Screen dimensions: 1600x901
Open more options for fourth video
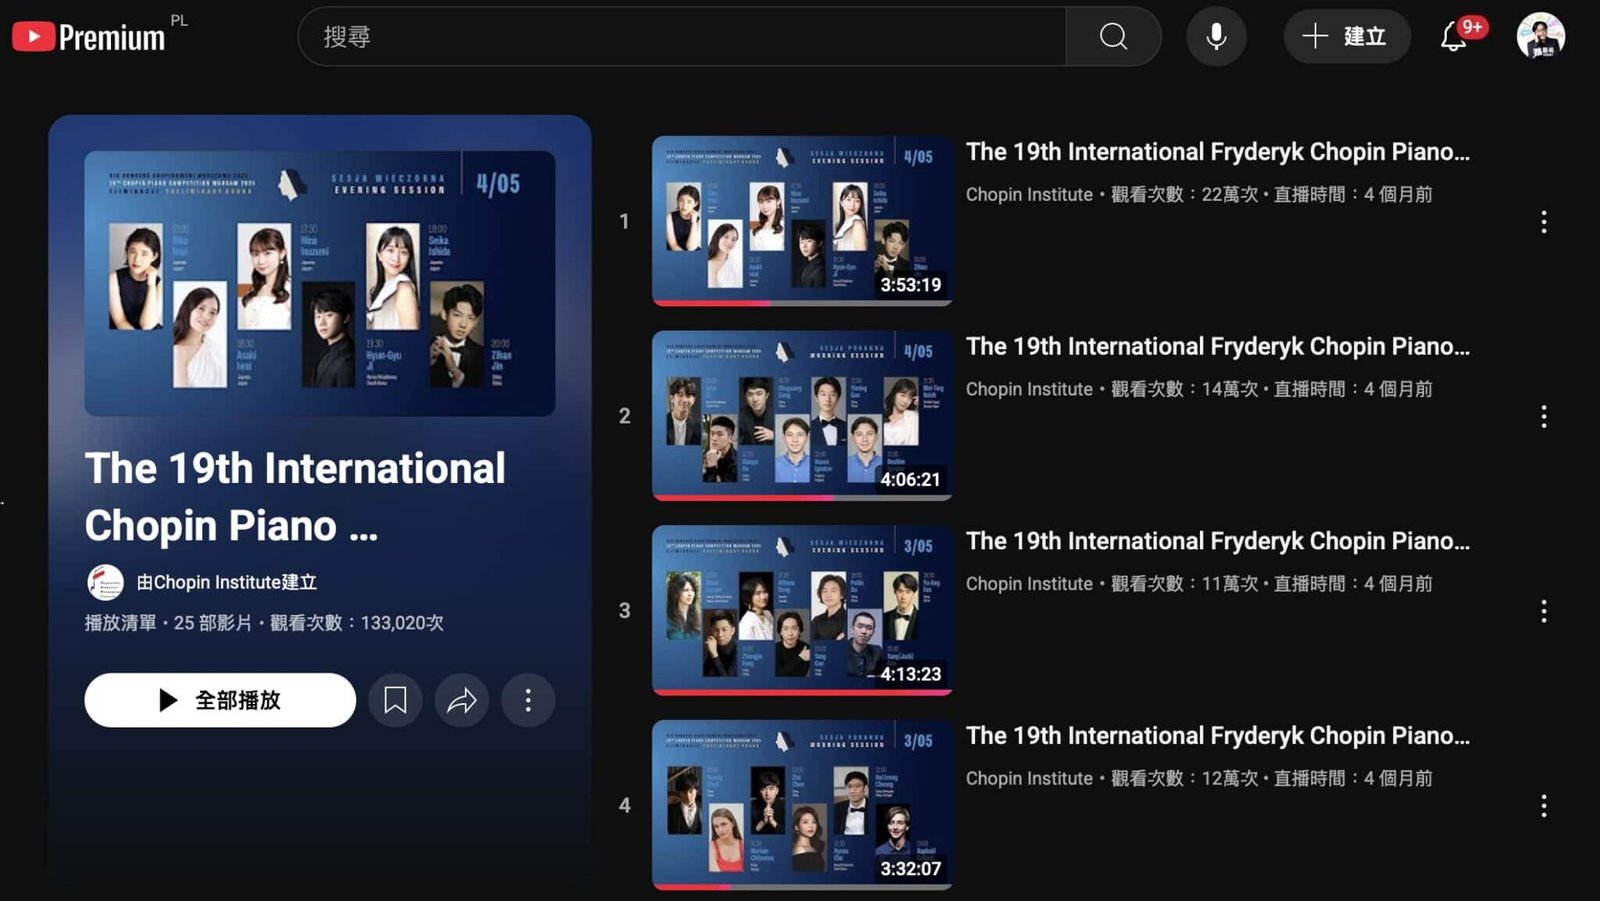pyautogui.click(x=1543, y=806)
